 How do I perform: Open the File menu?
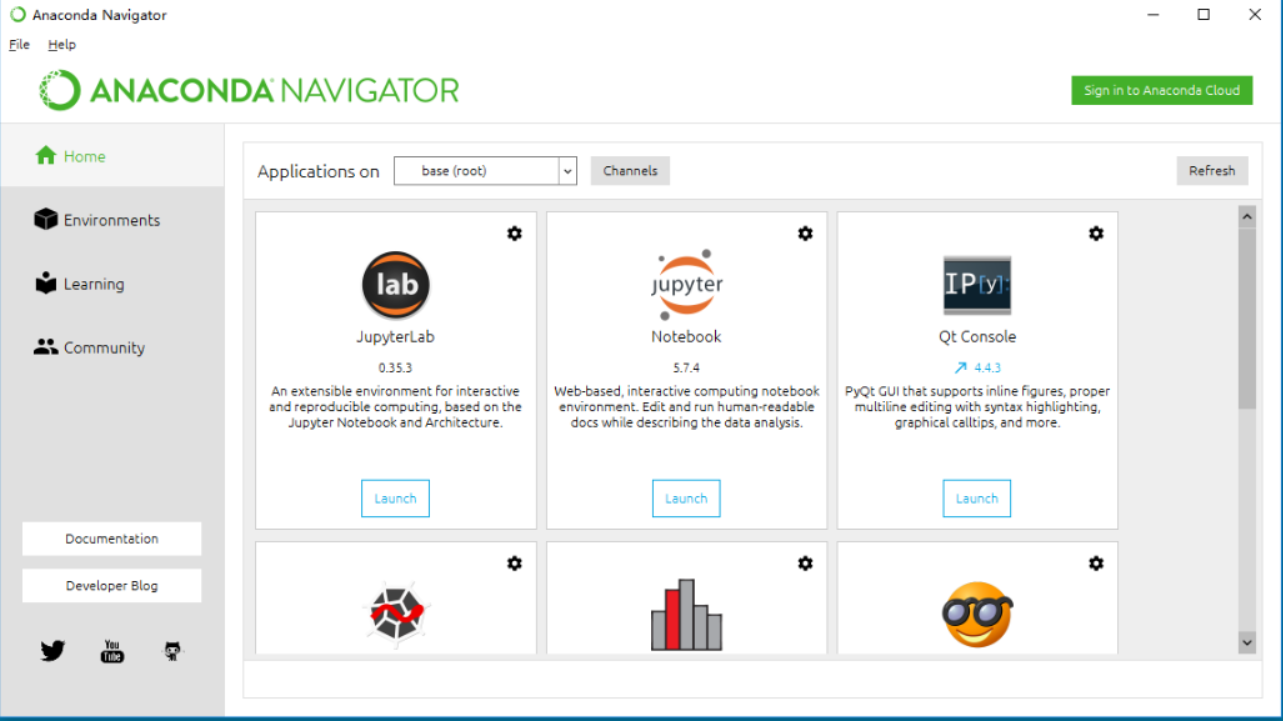click(x=19, y=44)
